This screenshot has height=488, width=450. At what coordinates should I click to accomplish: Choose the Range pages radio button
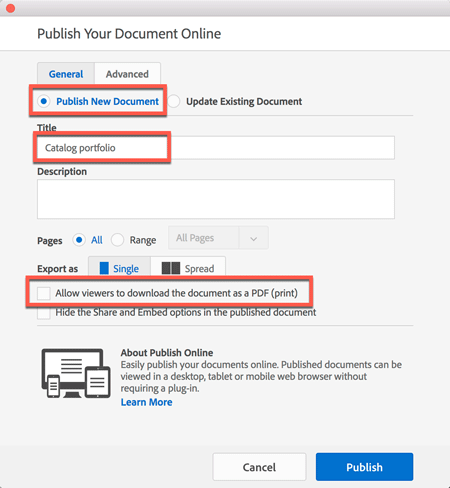click(x=117, y=240)
